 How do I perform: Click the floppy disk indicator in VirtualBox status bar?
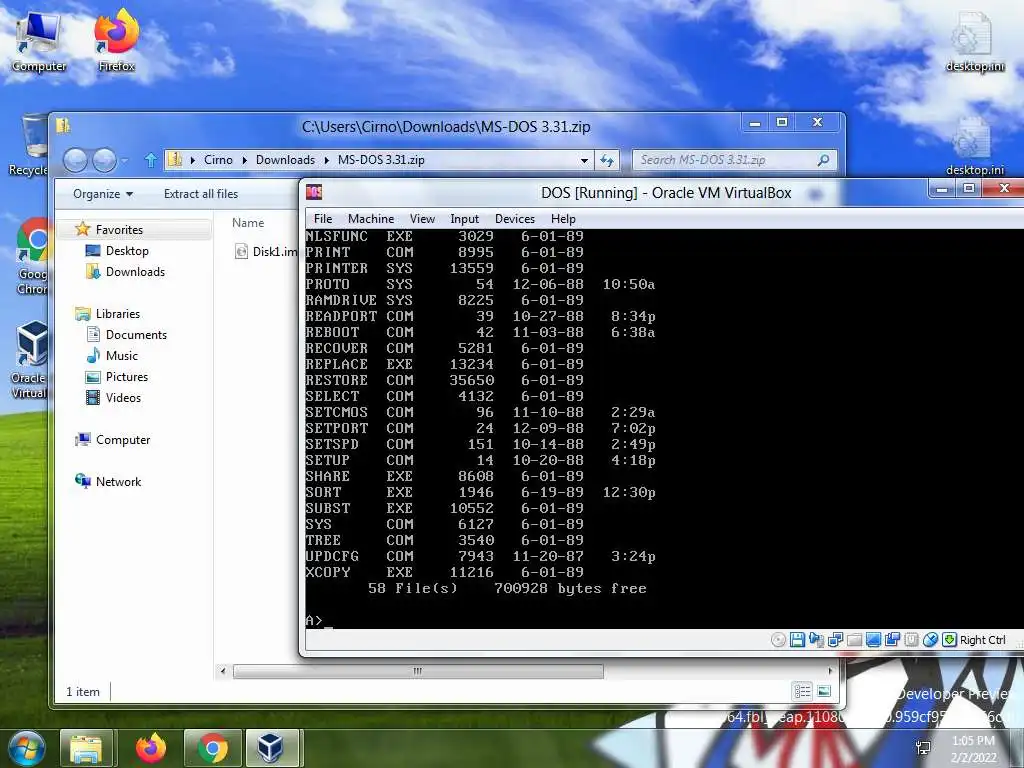[797, 640]
